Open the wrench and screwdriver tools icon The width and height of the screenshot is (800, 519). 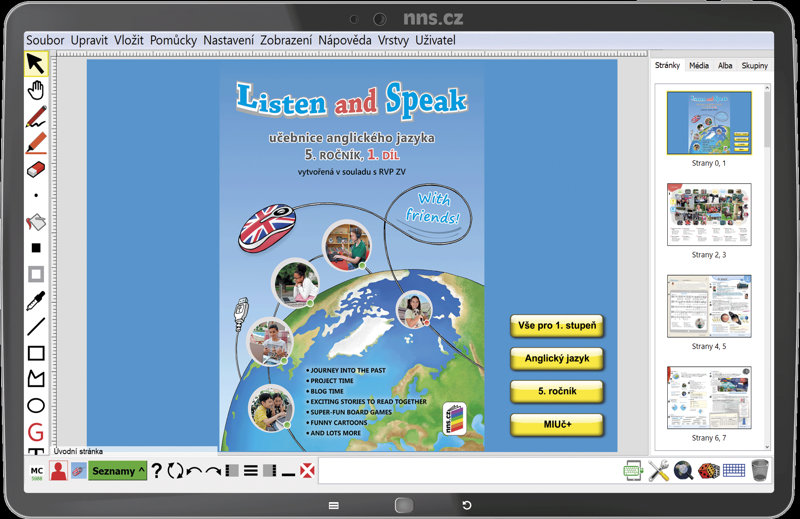pyautogui.click(x=659, y=471)
